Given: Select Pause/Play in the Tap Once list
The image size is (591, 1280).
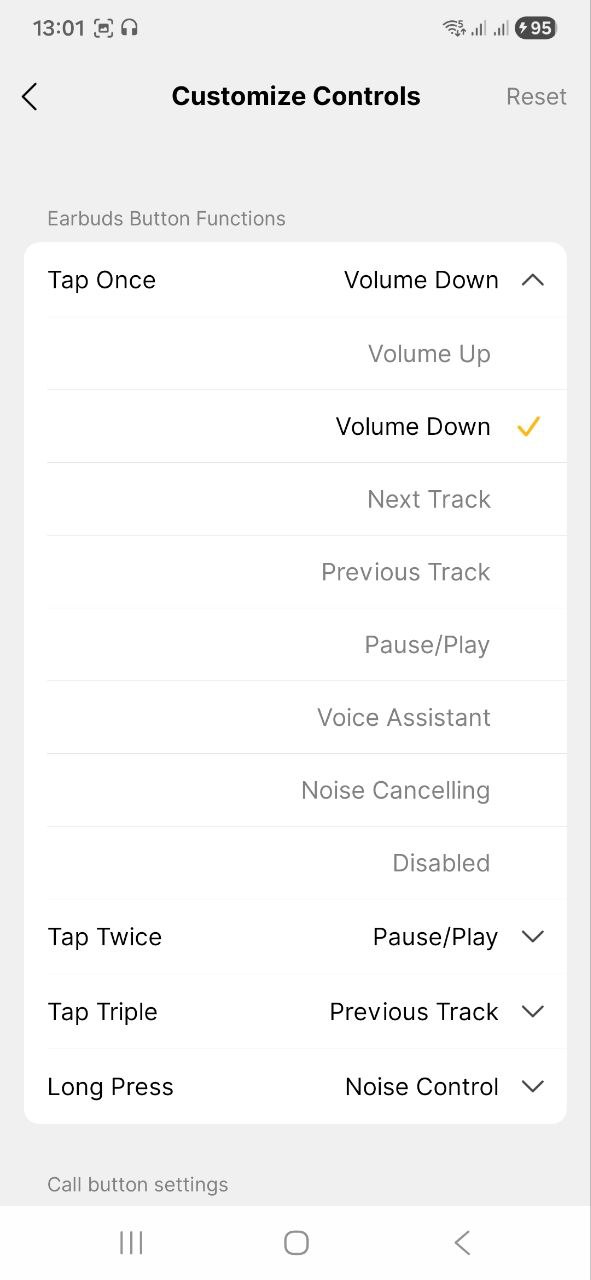Looking at the screenshot, I should click(306, 645).
